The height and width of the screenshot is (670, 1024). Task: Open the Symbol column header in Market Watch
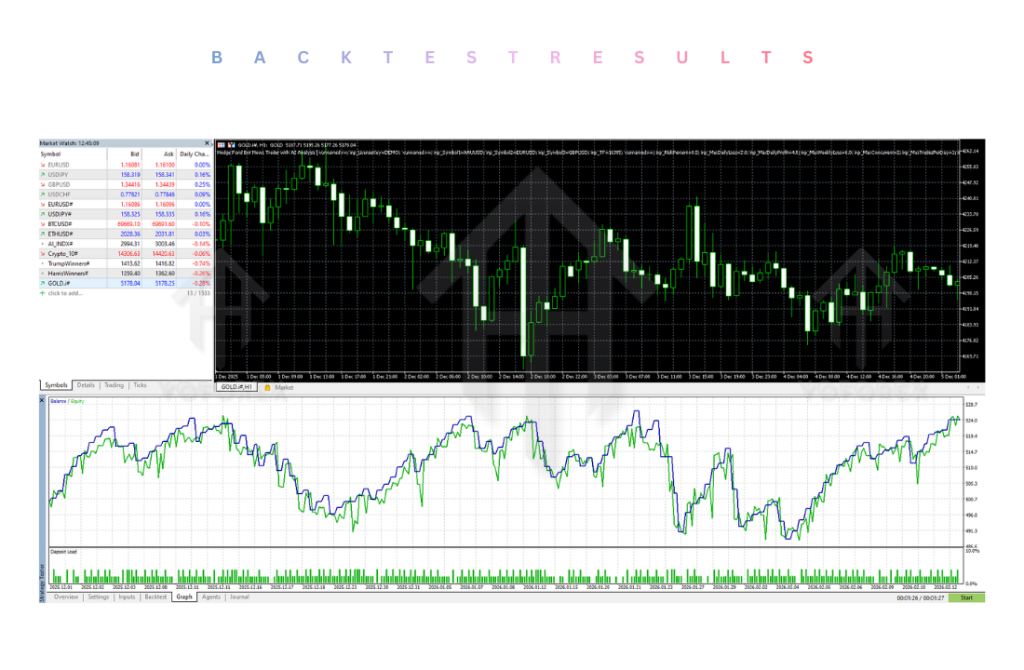(x=48, y=154)
